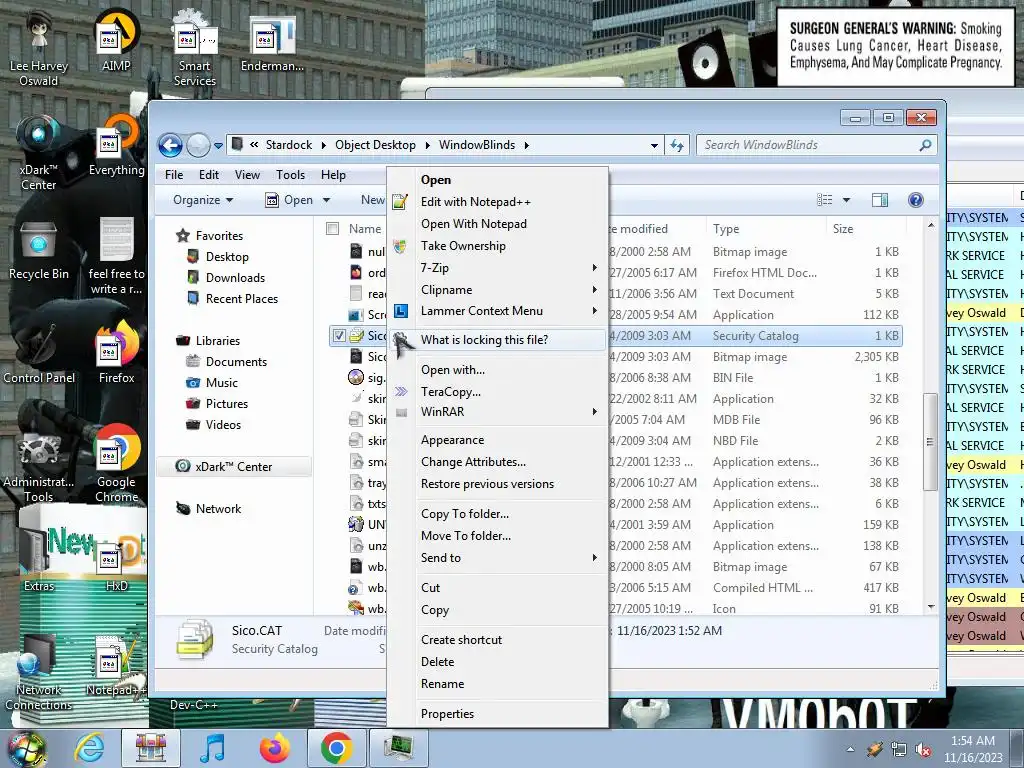Open the Organize dropdown
Image resolution: width=1024 pixels, height=768 pixels.
(x=203, y=200)
